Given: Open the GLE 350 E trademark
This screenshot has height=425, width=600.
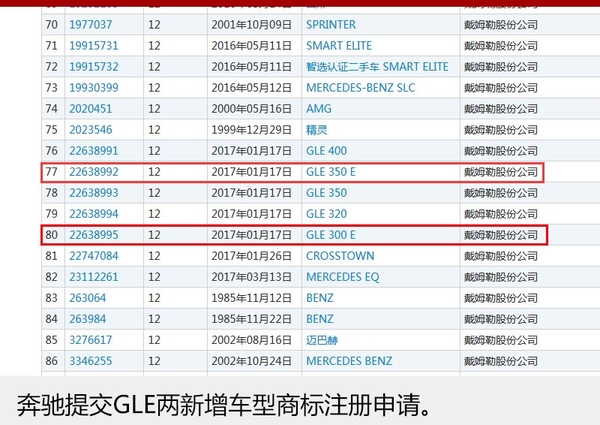Looking at the screenshot, I should pos(331,172).
